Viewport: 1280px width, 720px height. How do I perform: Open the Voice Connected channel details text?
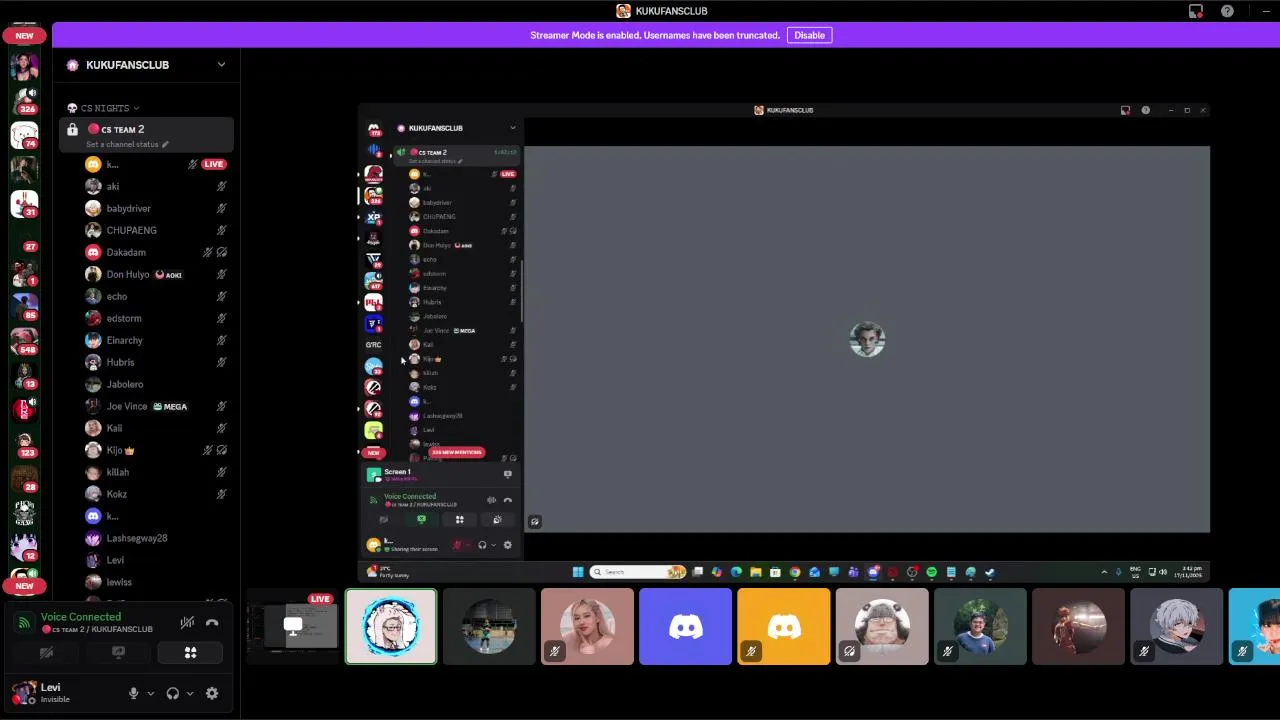(x=98, y=629)
